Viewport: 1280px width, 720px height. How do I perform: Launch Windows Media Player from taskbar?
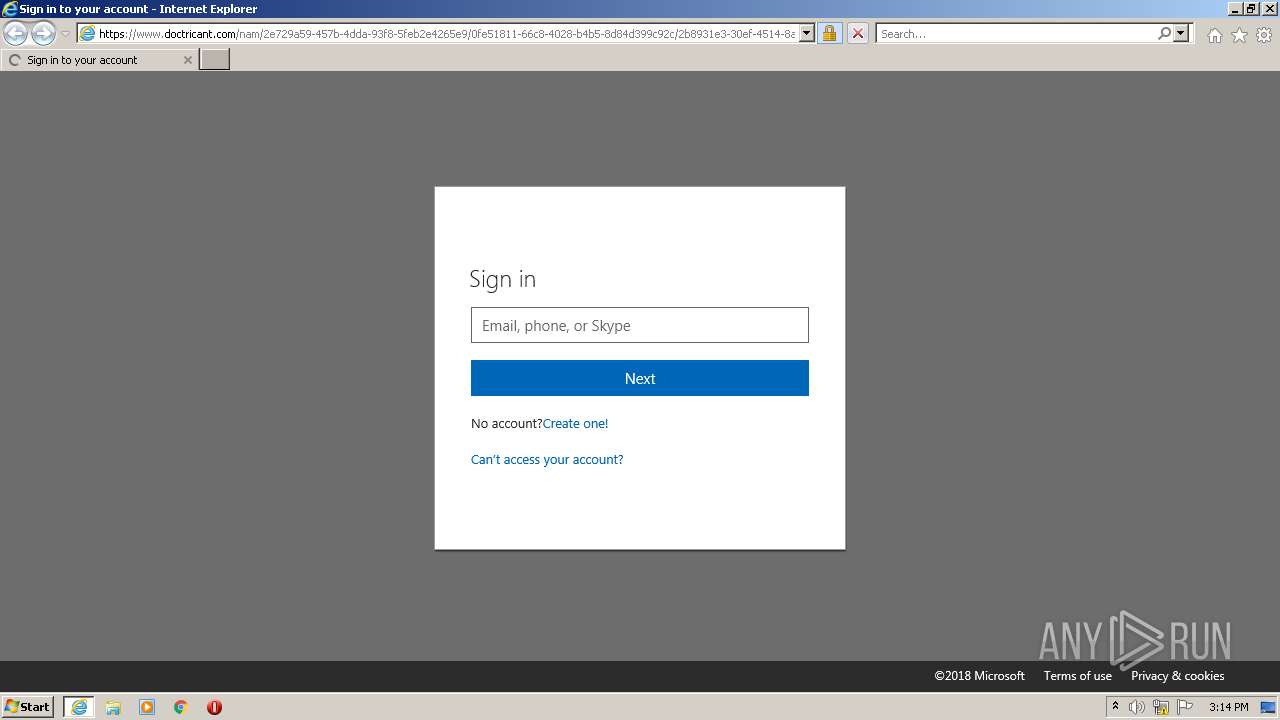(x=147, y=707)
